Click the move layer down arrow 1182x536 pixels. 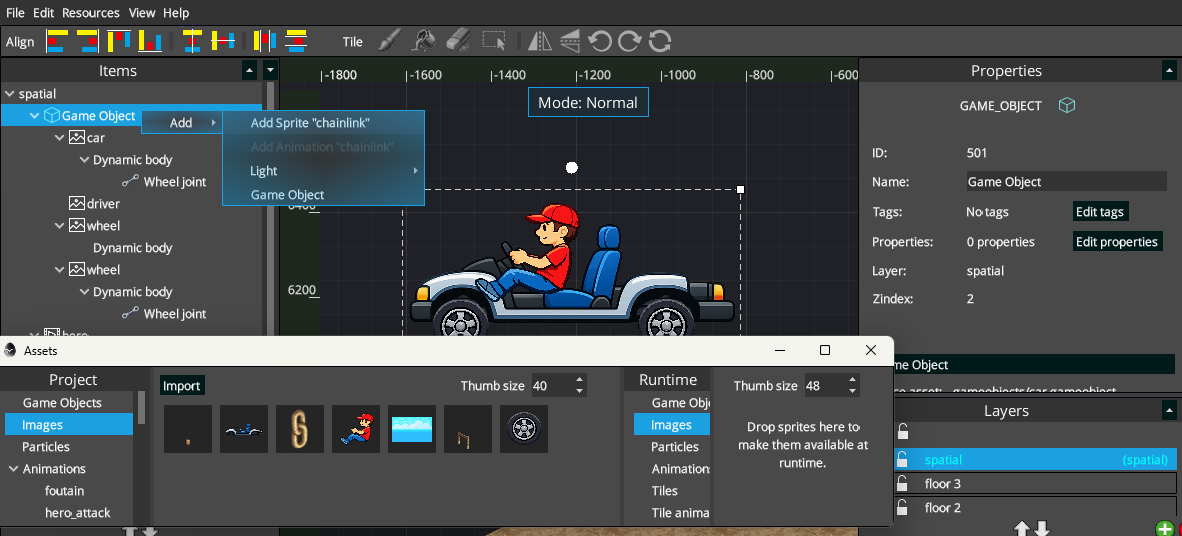pos(1042,528)
